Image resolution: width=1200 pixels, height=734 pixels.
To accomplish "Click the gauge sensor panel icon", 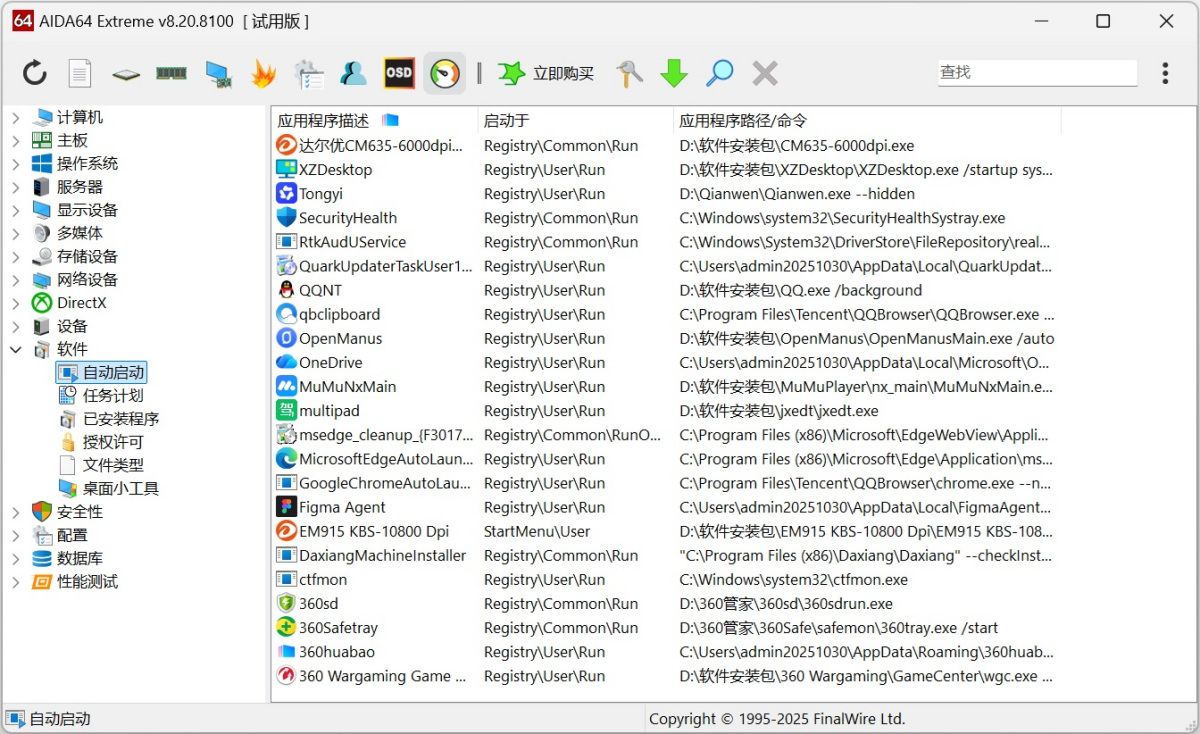I will pyautogui.click(x=444, y=73).
